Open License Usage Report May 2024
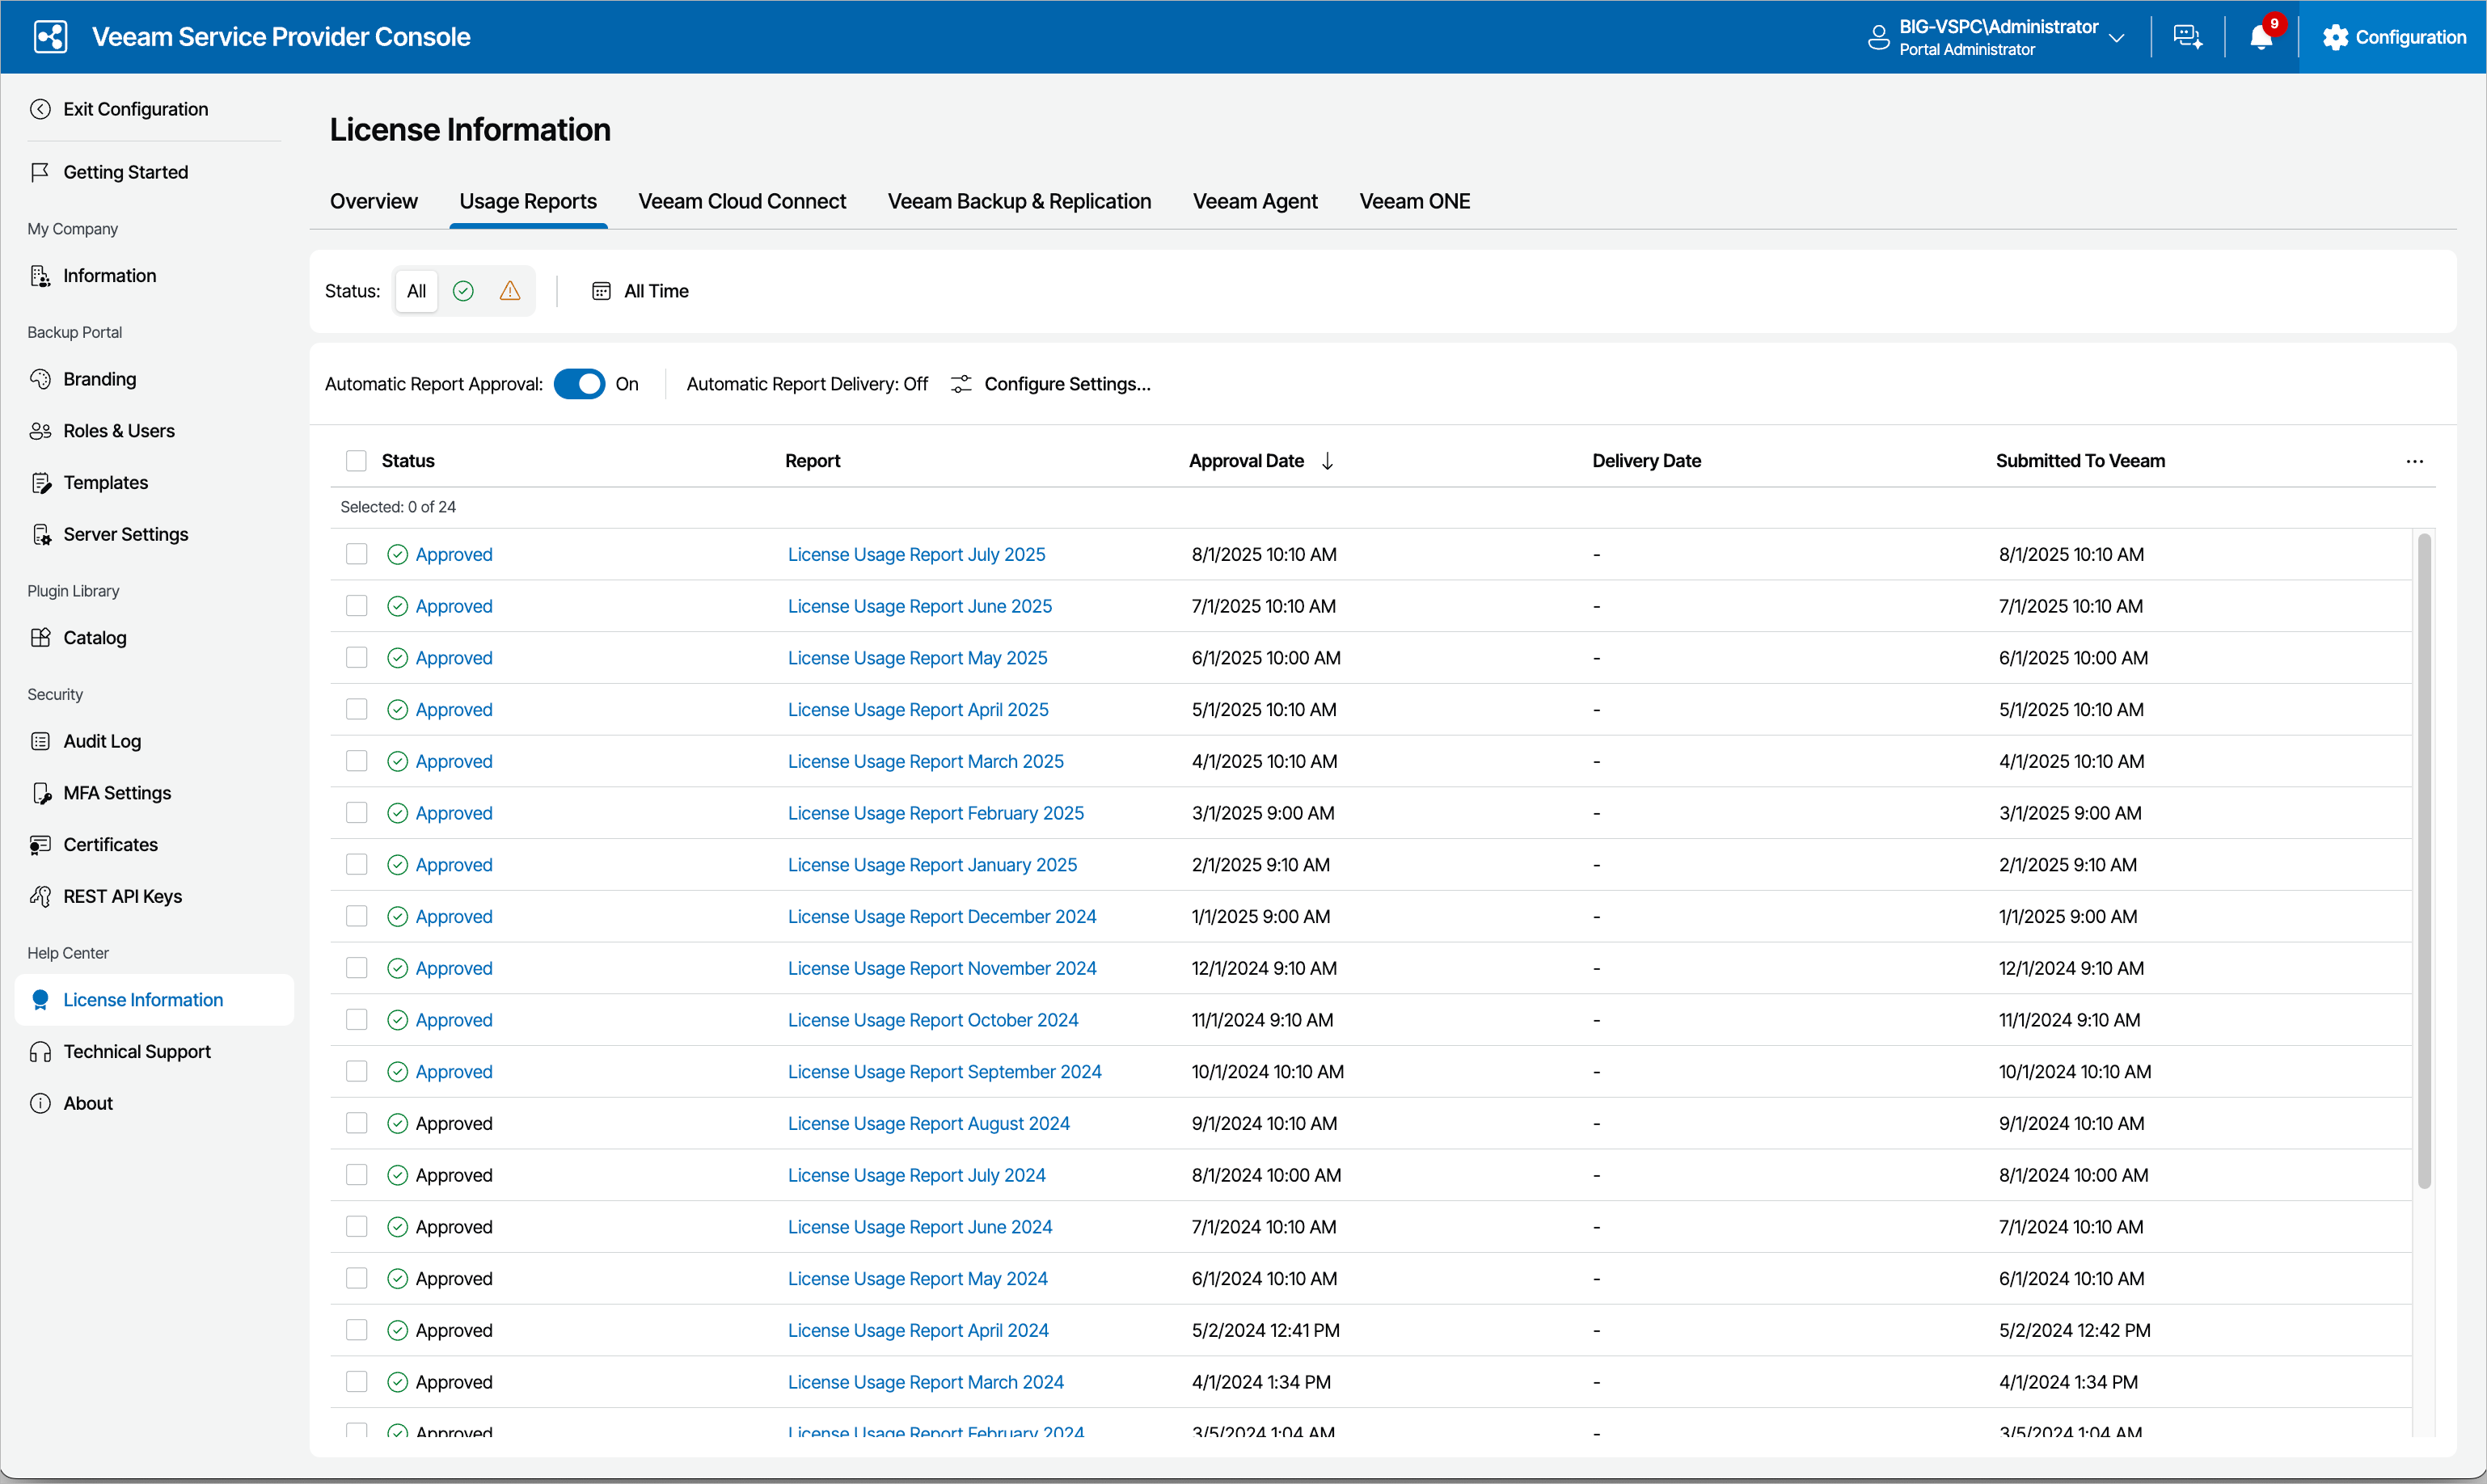The image size is (2487, 1484). tap(917, 1278)
